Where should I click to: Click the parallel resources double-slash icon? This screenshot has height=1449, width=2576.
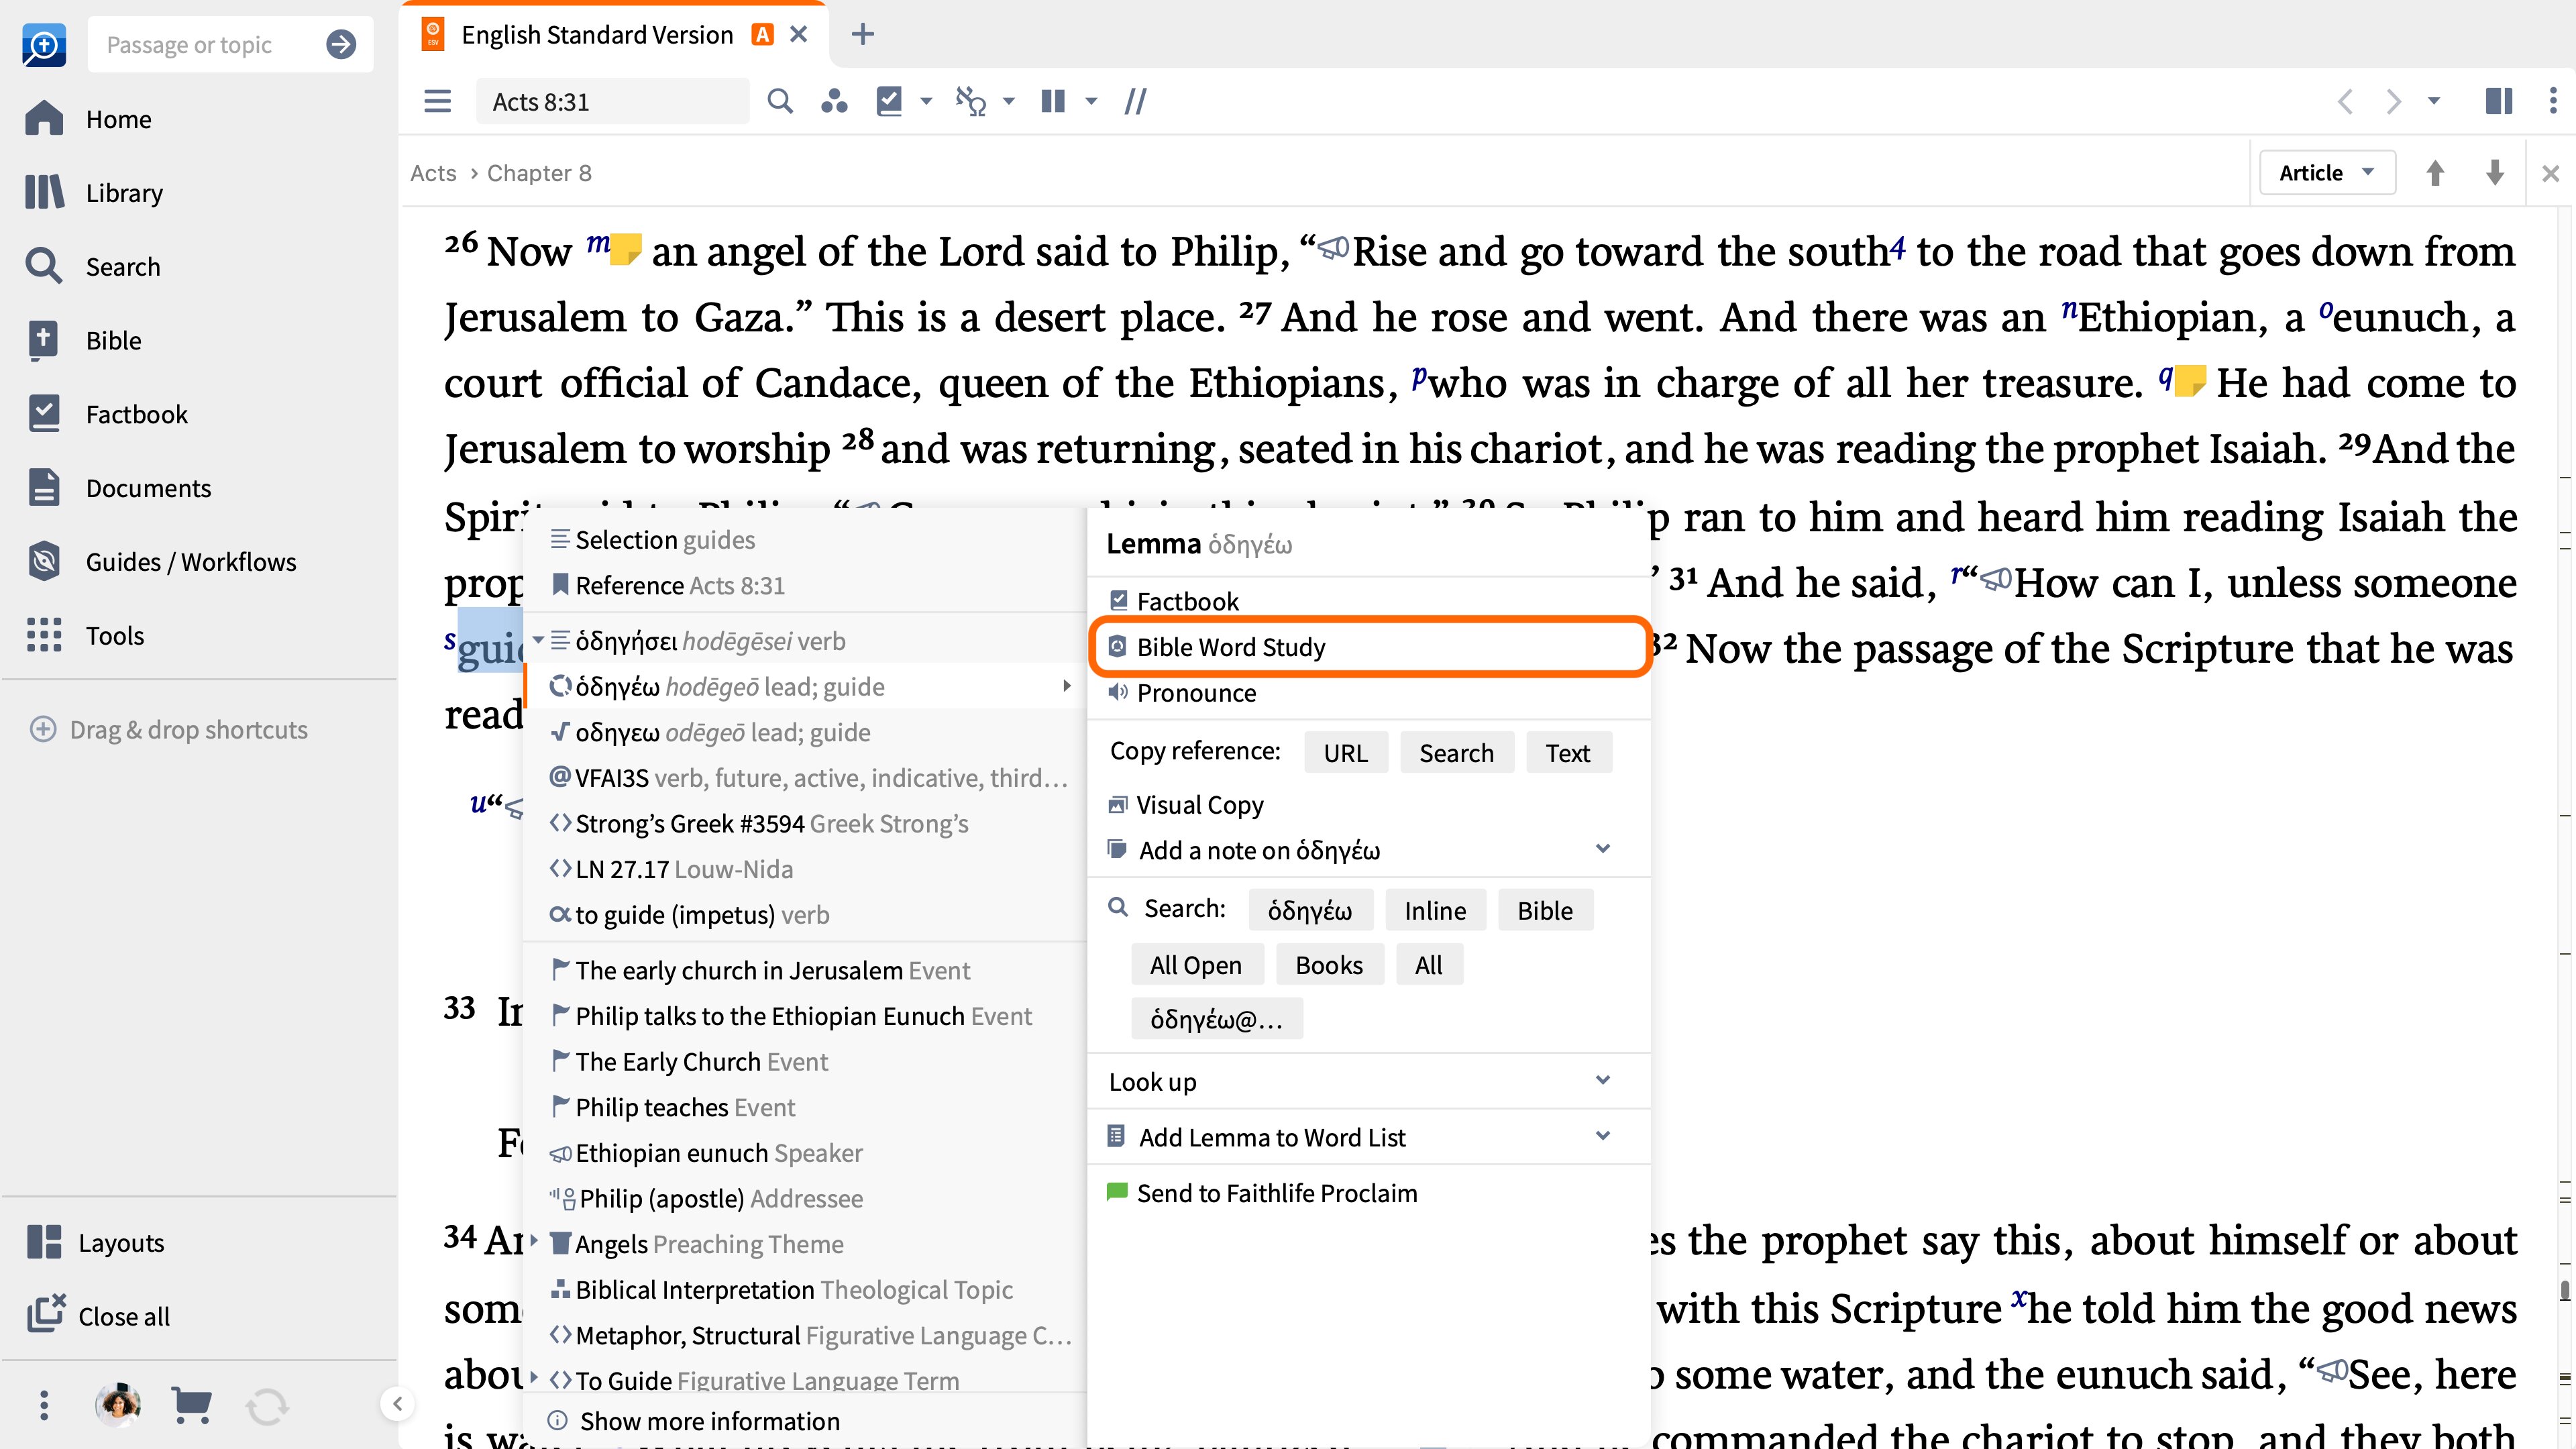pos(1135,101)
